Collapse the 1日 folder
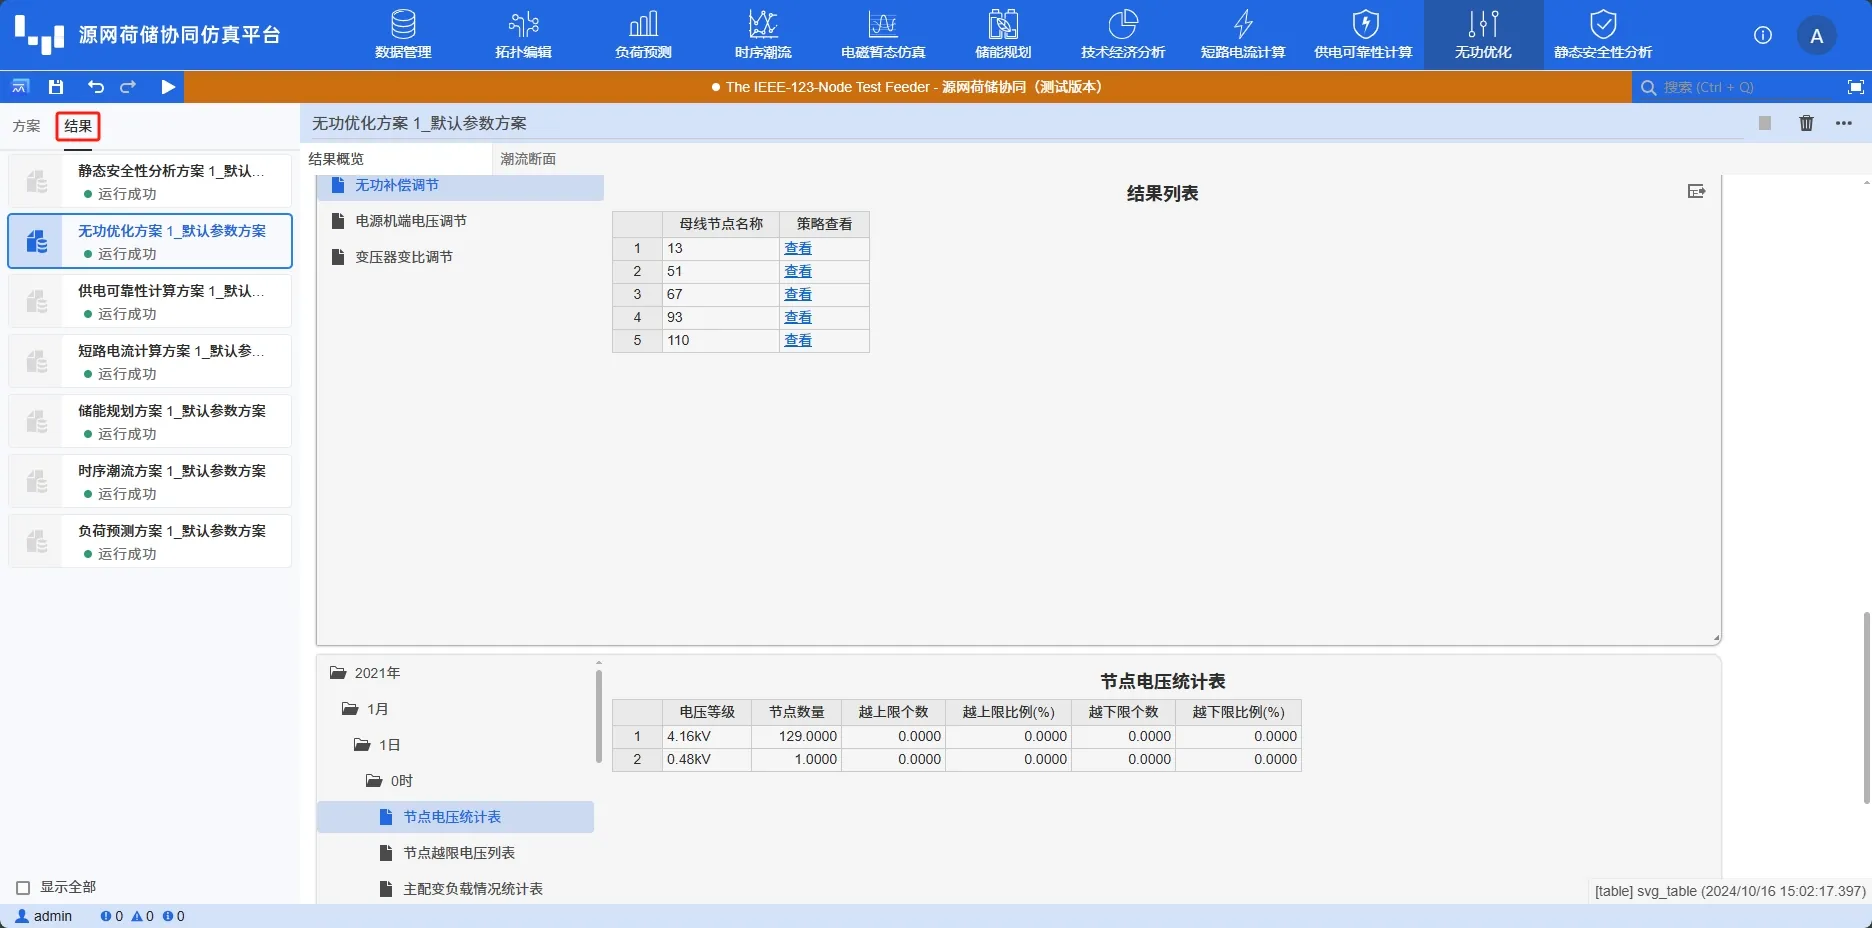The height and width of the screenshot is (928, 1872). [x=362, y=745]
